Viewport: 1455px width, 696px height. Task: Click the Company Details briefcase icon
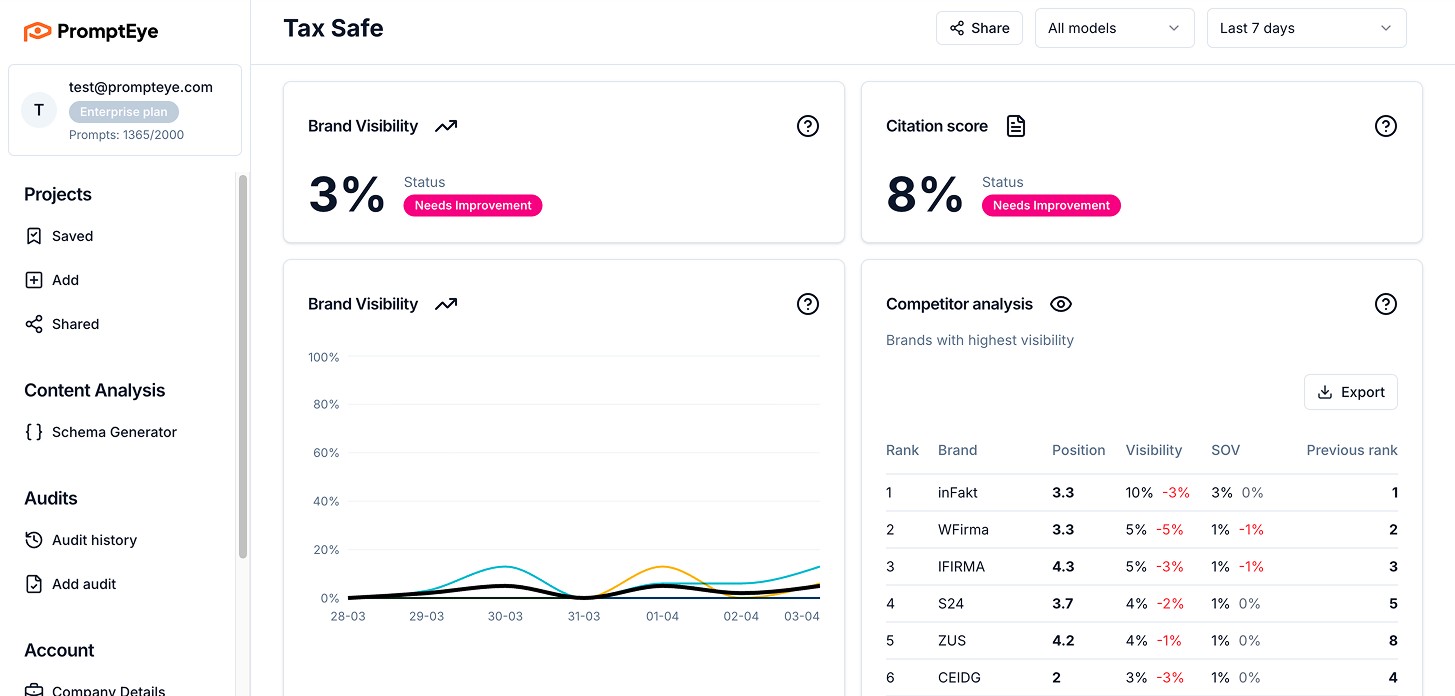click(34, 690)
